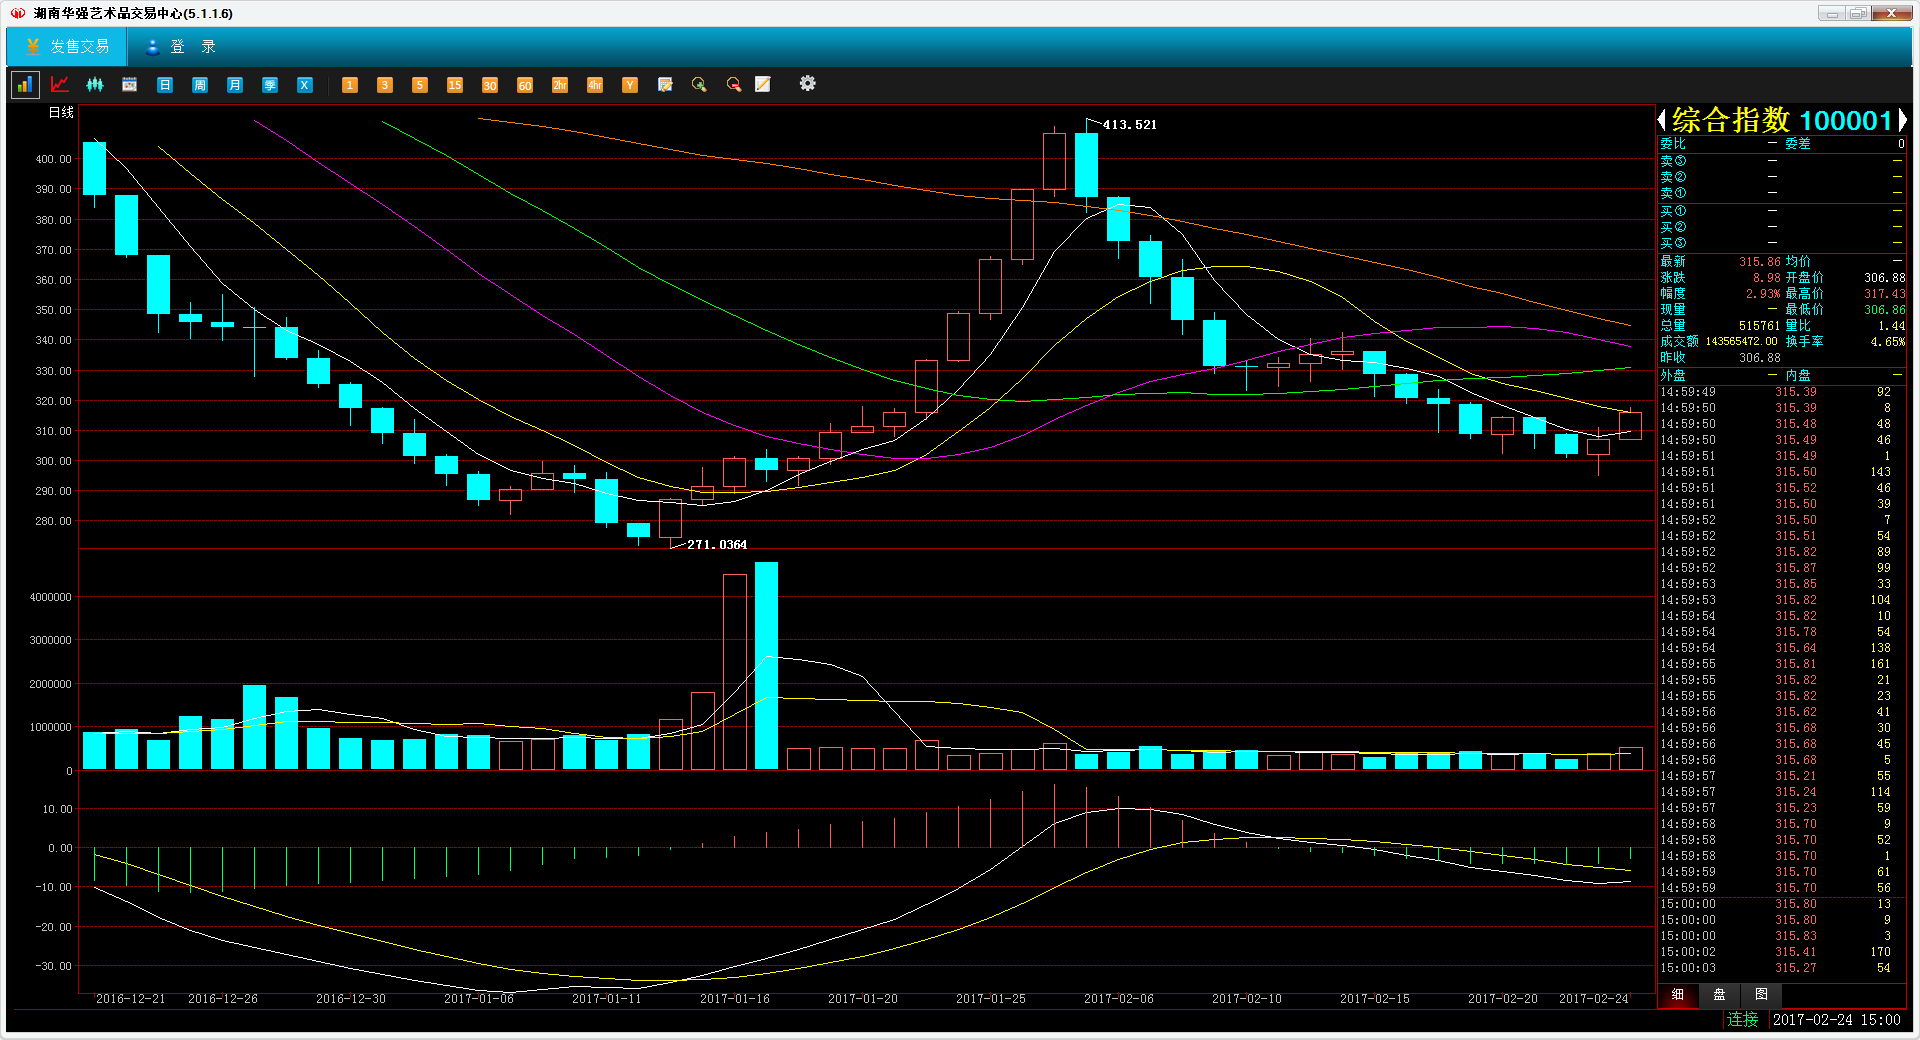1920x1040 pixels.
Task: Open the 发售交易 tab
Action: pos(67,47)
